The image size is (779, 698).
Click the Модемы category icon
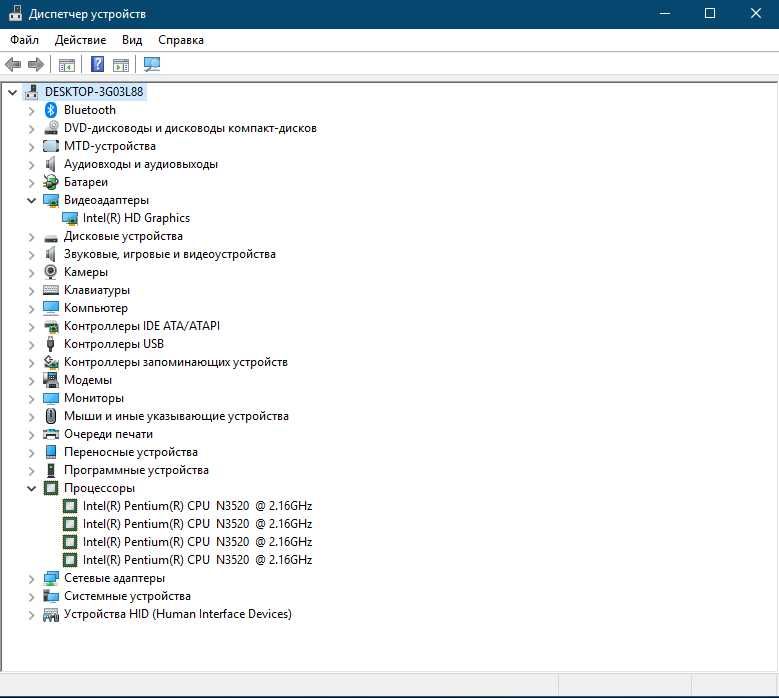(51, 380)
